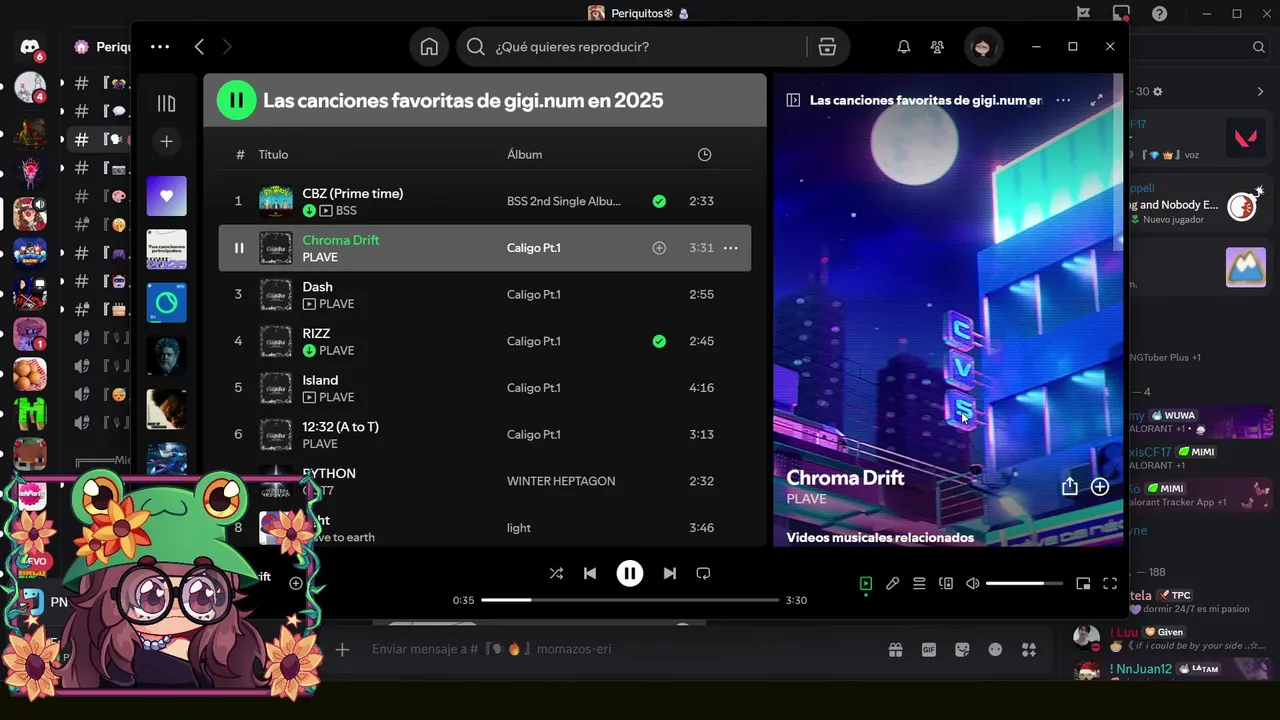Open Discord checkpoint flag icon
The width and height of the screenshot is (1280, 720).
1084,13
